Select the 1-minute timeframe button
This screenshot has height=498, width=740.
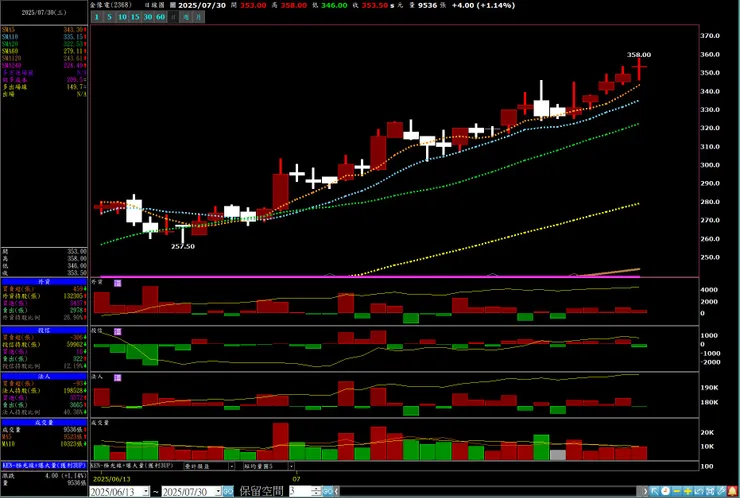point(96,17)
